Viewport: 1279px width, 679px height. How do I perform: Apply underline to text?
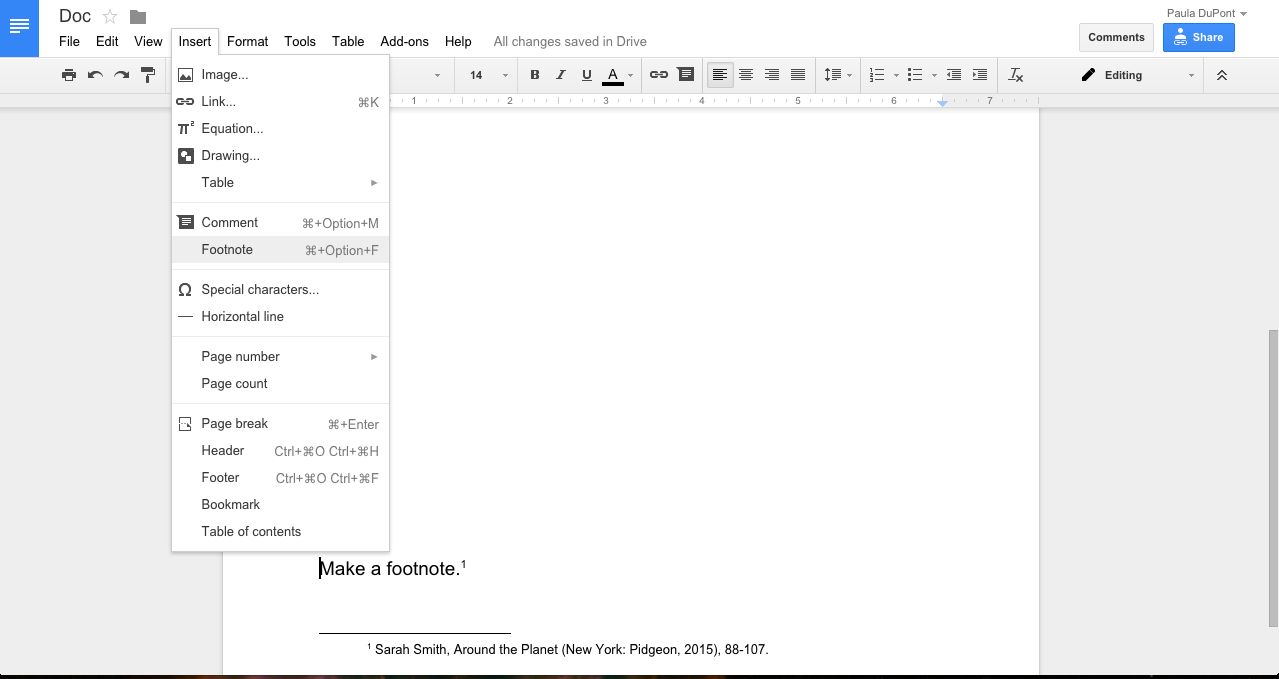tap(587, 74)
